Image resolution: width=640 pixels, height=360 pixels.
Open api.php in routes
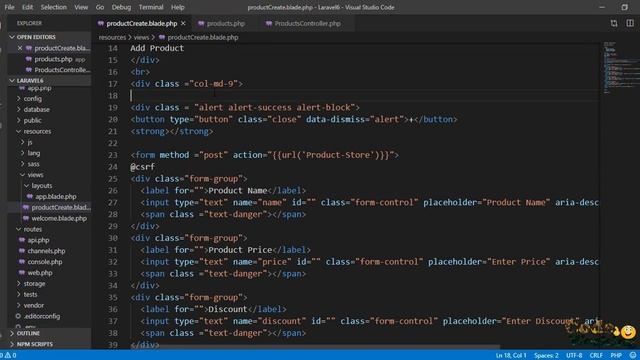38,240
